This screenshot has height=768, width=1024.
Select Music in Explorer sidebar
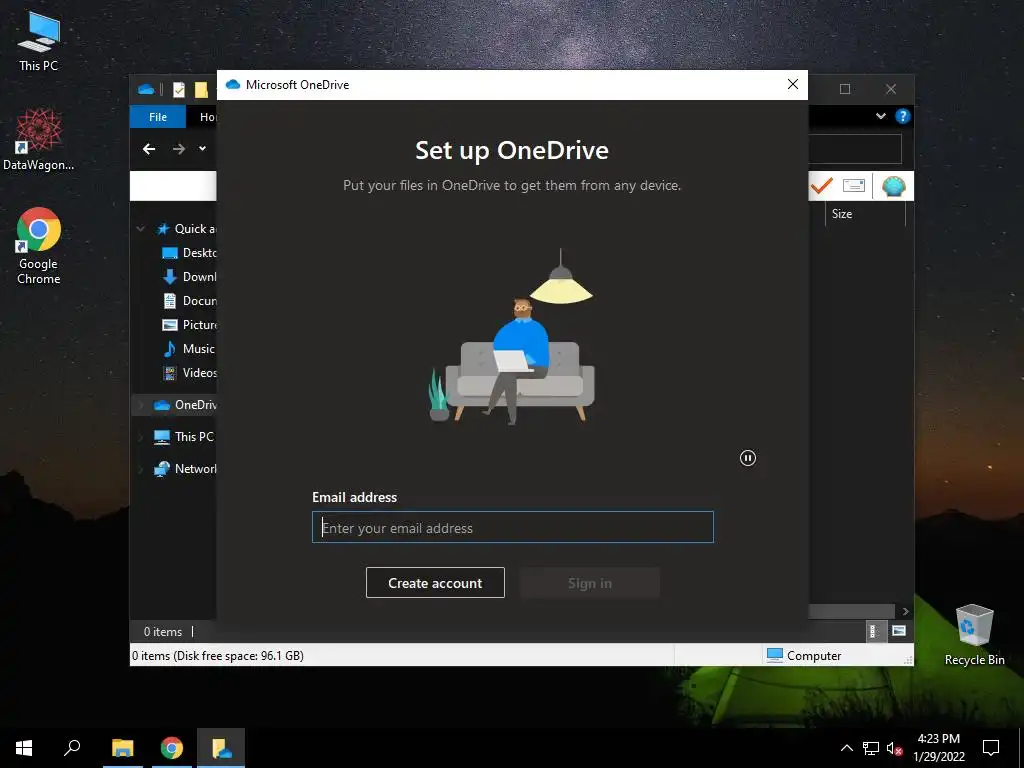189,349
